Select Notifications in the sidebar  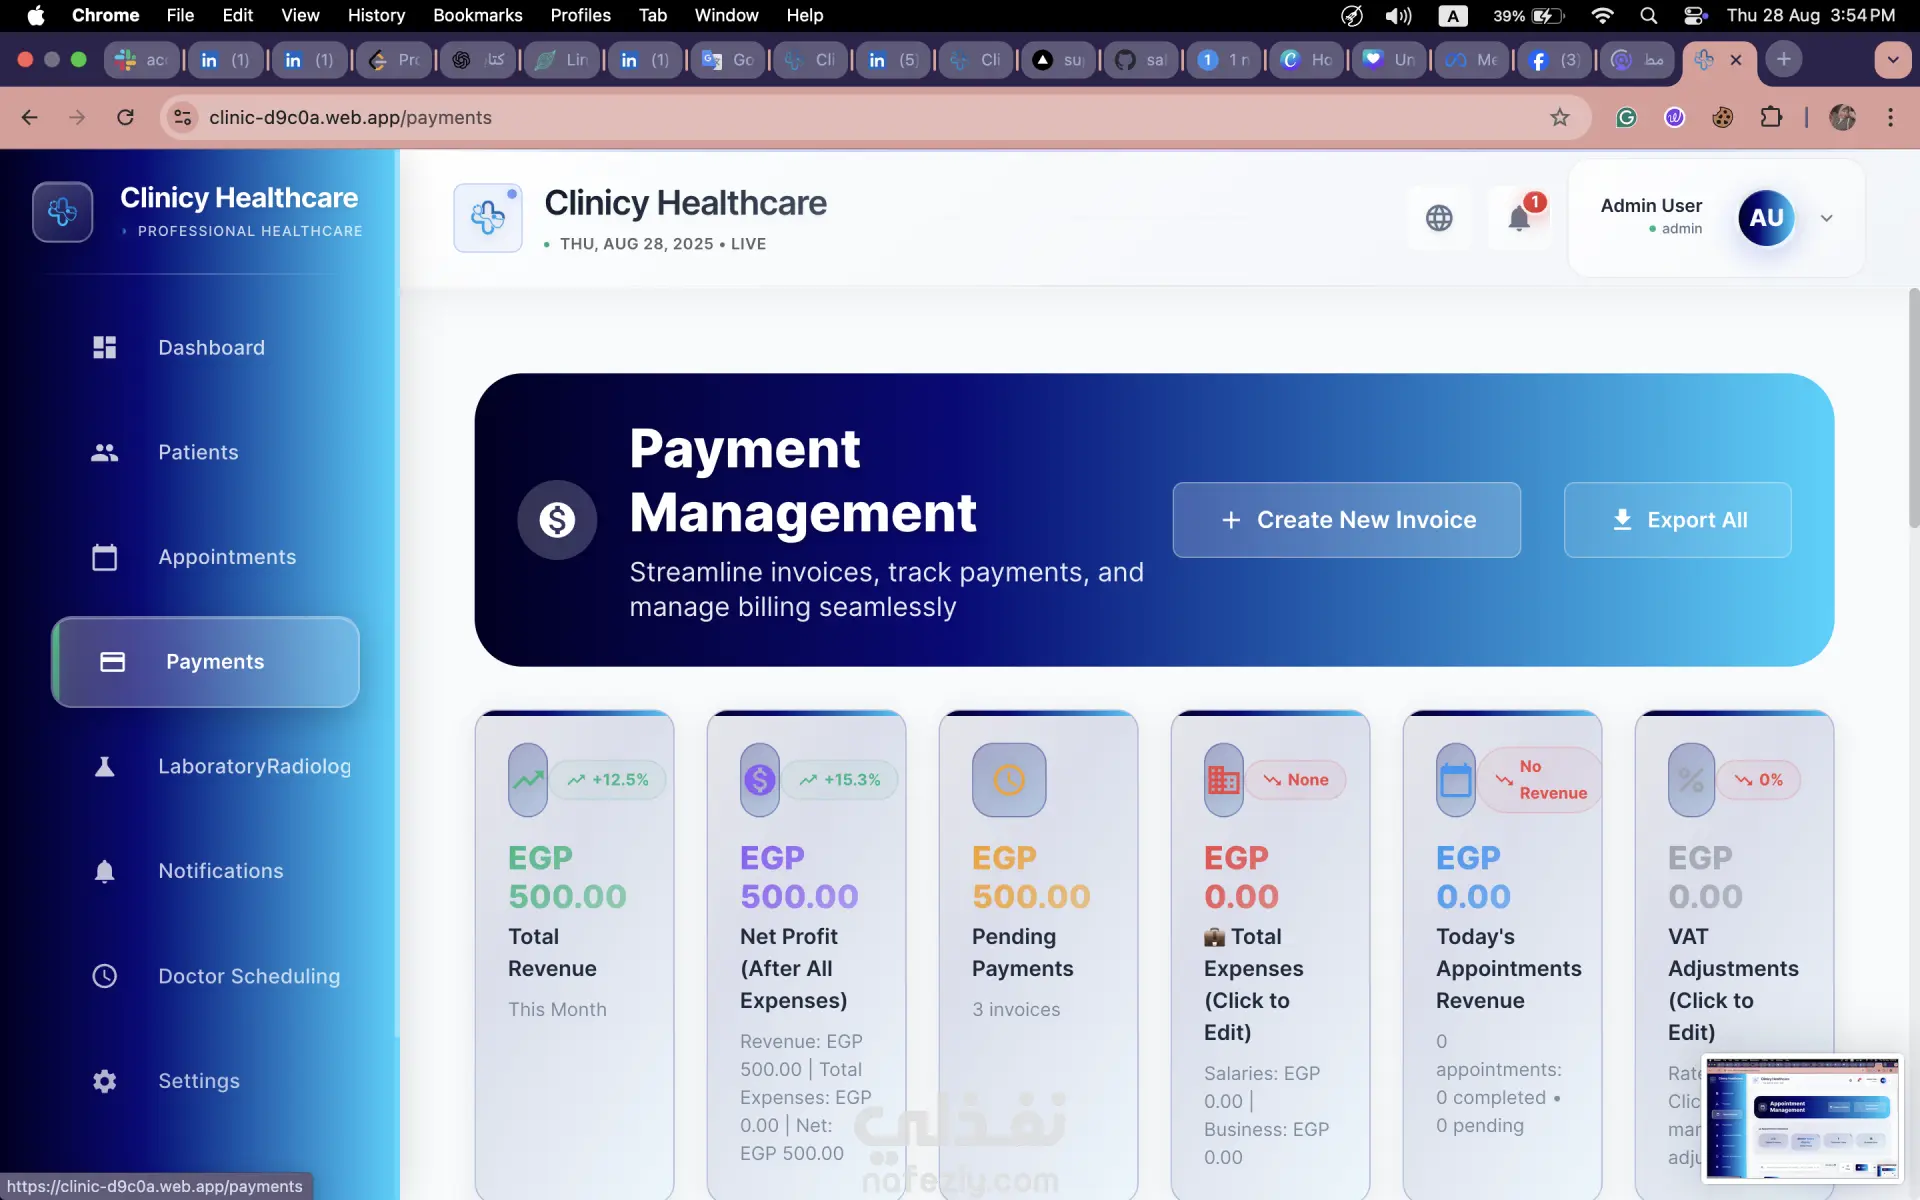click(x=220, y=871)
